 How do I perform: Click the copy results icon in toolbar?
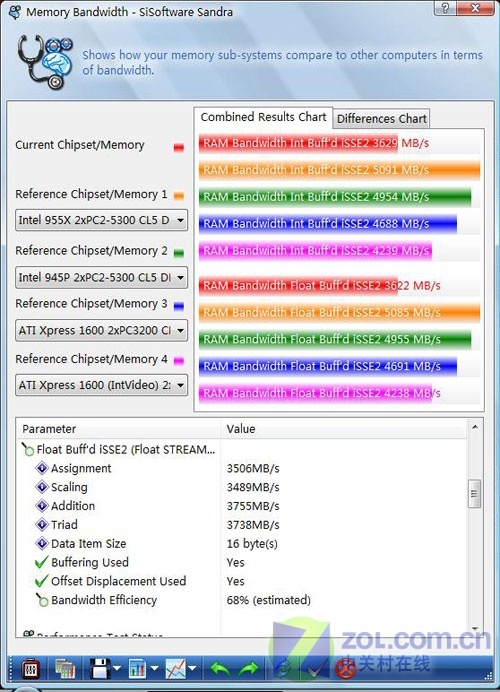[x=65, y=669]
